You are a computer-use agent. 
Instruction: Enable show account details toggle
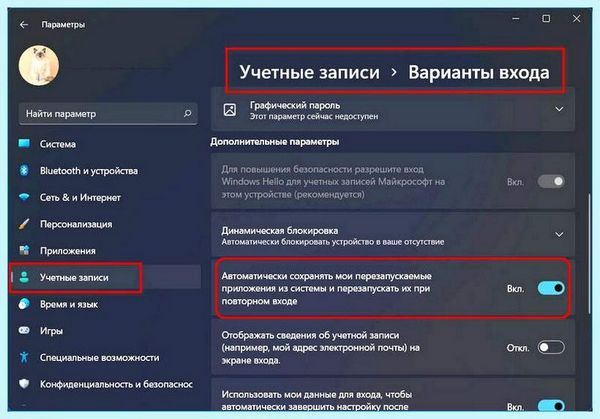(x=551, y=347)
